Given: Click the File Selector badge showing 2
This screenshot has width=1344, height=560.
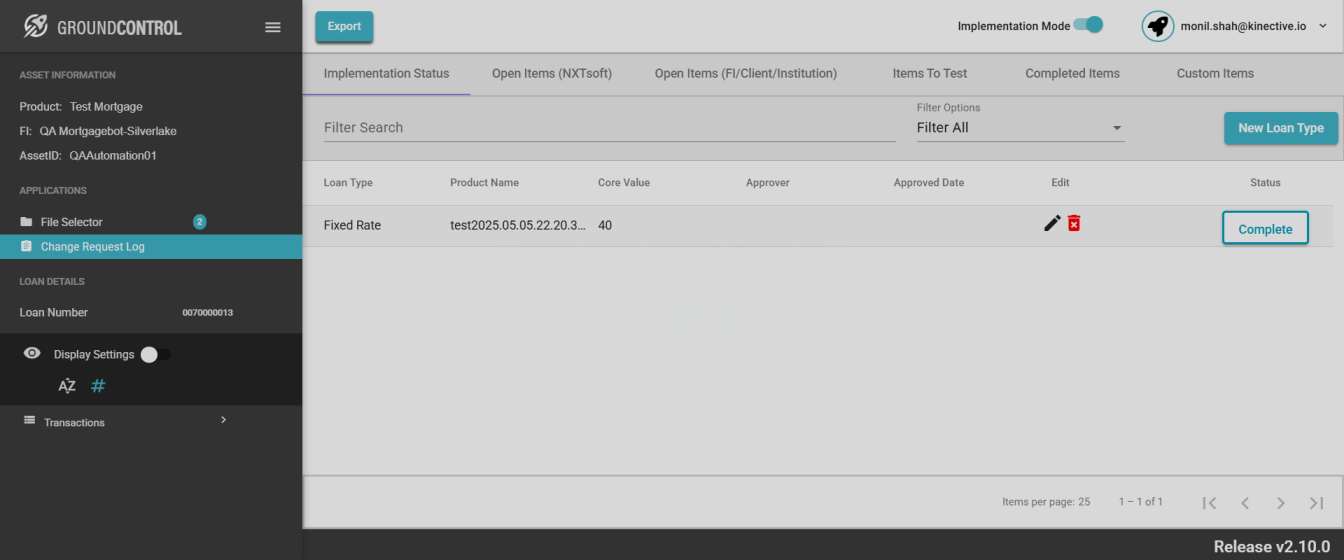Looking at the screenshot, I should (x=199, y=222).
